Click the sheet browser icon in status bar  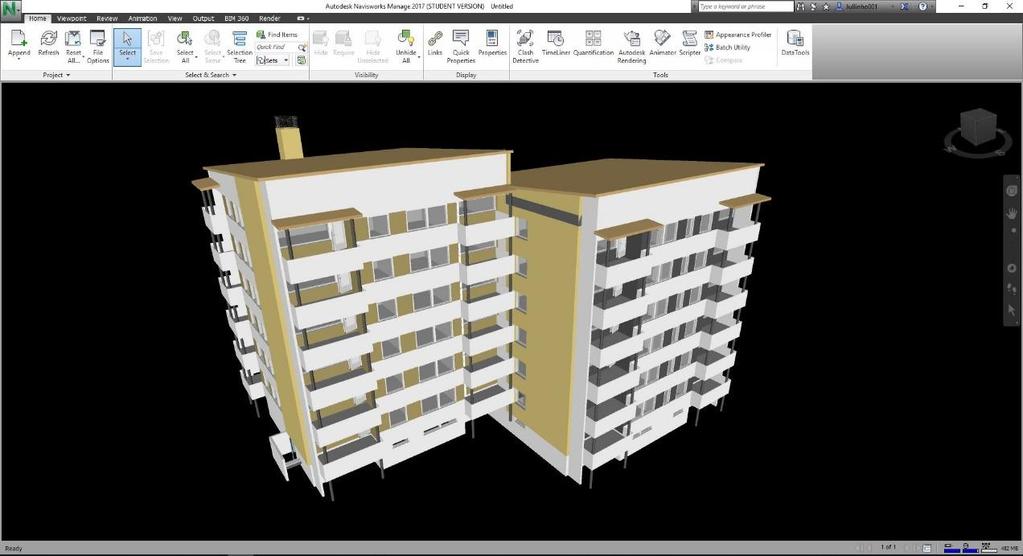click(926, 548)
